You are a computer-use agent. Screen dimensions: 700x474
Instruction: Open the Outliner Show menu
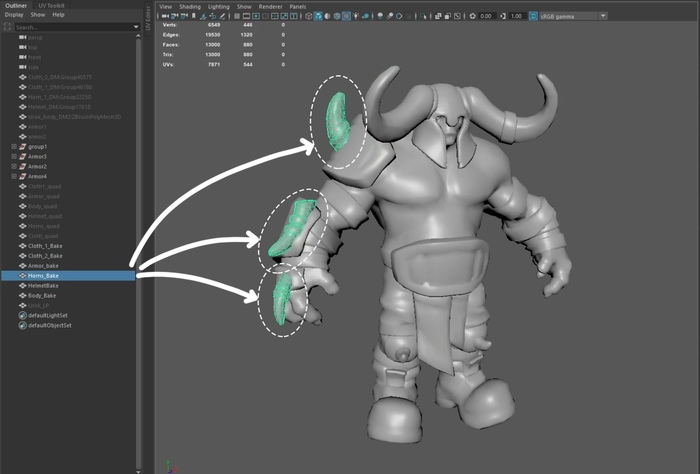coord(38,15)
